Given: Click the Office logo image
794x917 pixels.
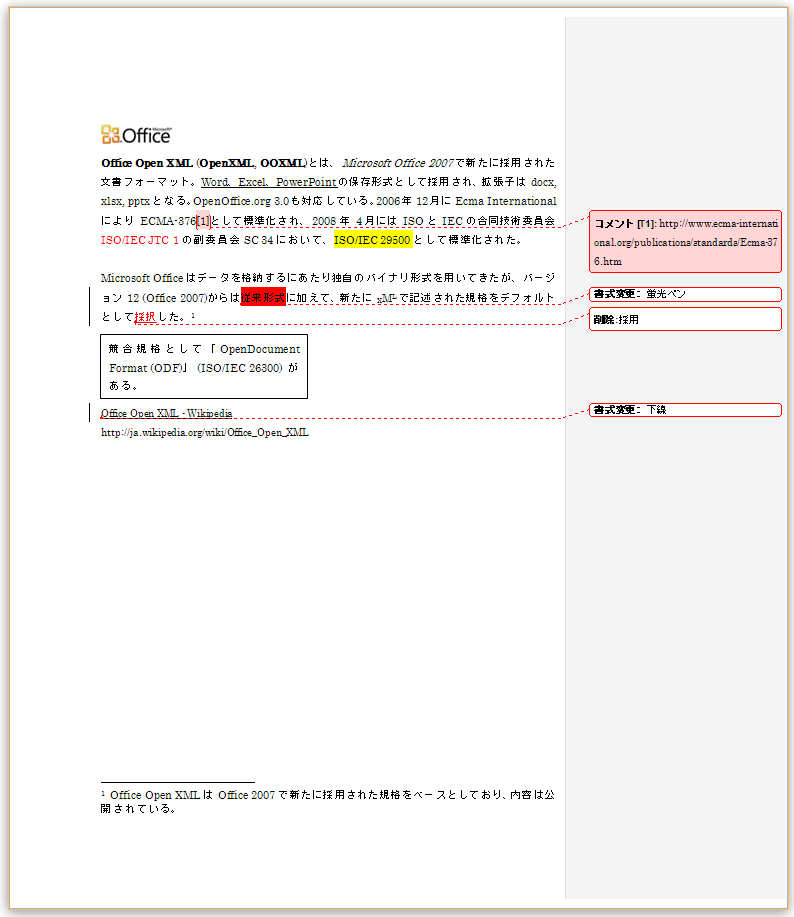Looking at the screenshot, I should click(136, 135).
